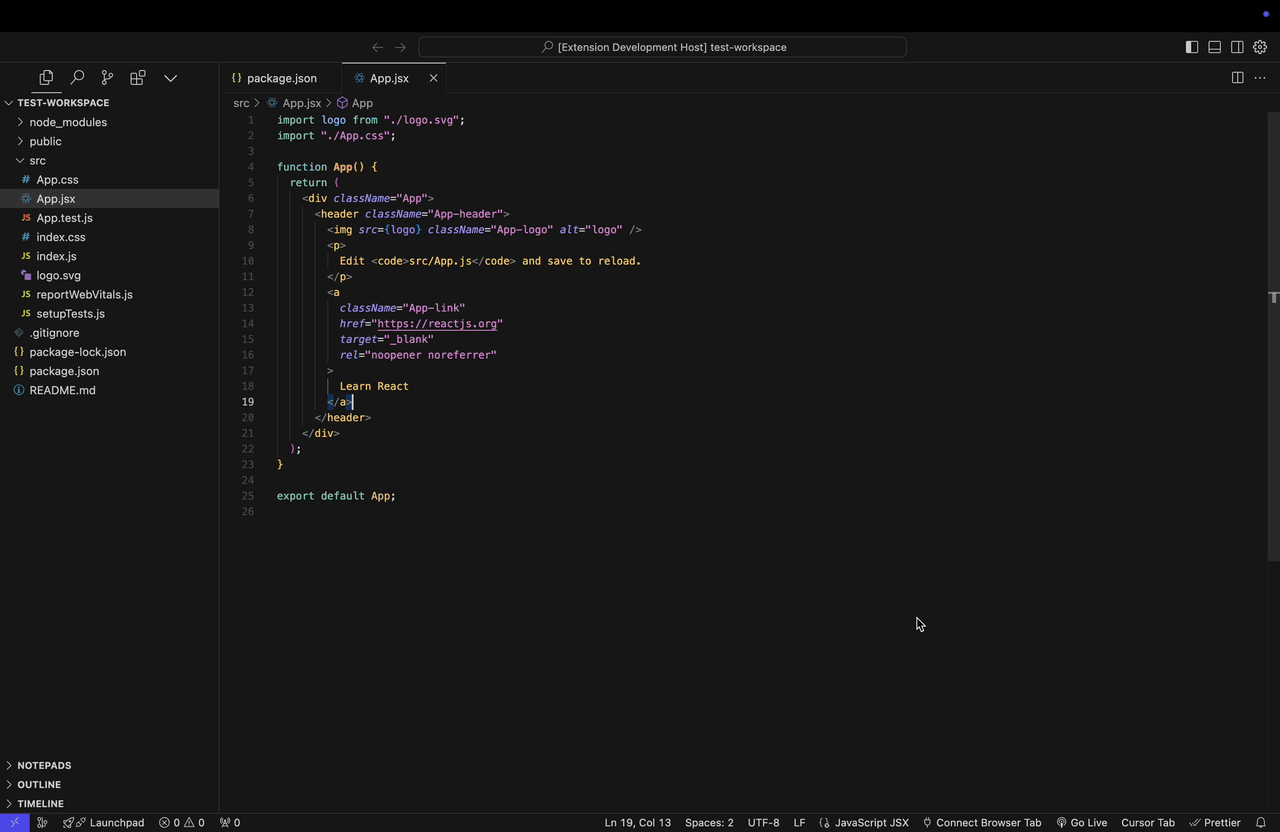Viewport: 1280px width, 832px height.
Task: Open notifications bell icon
Action: click(1261, 822)
